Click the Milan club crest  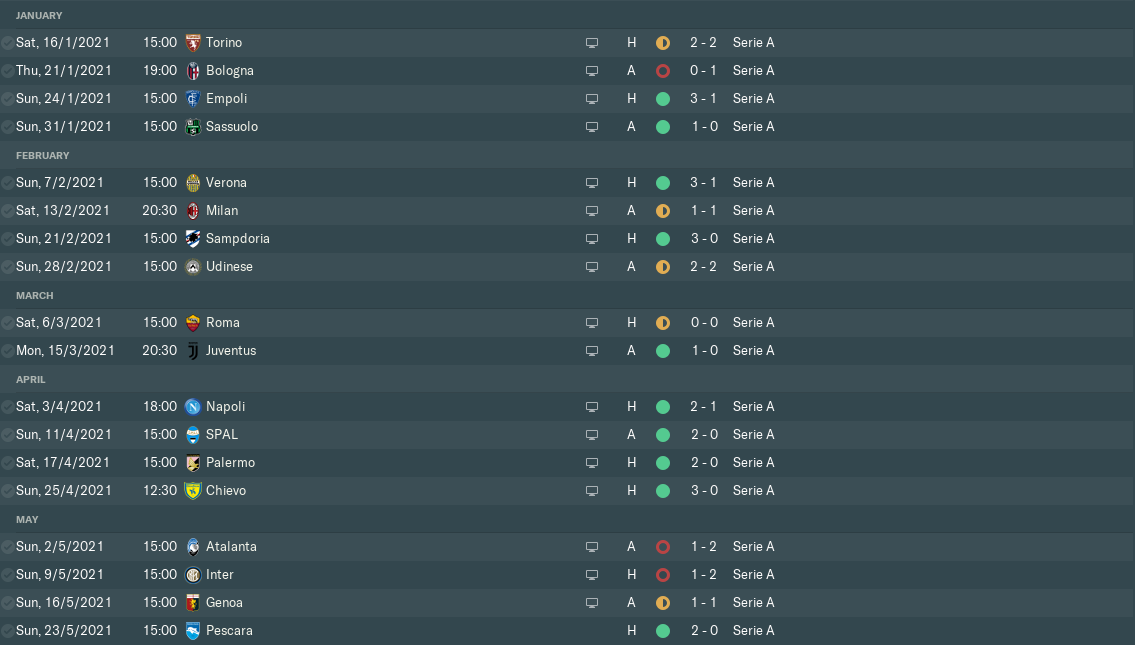(193, 211)
